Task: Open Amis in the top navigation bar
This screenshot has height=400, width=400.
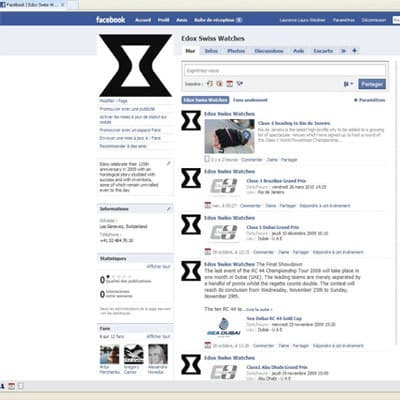Action: [x=182, y=20]
